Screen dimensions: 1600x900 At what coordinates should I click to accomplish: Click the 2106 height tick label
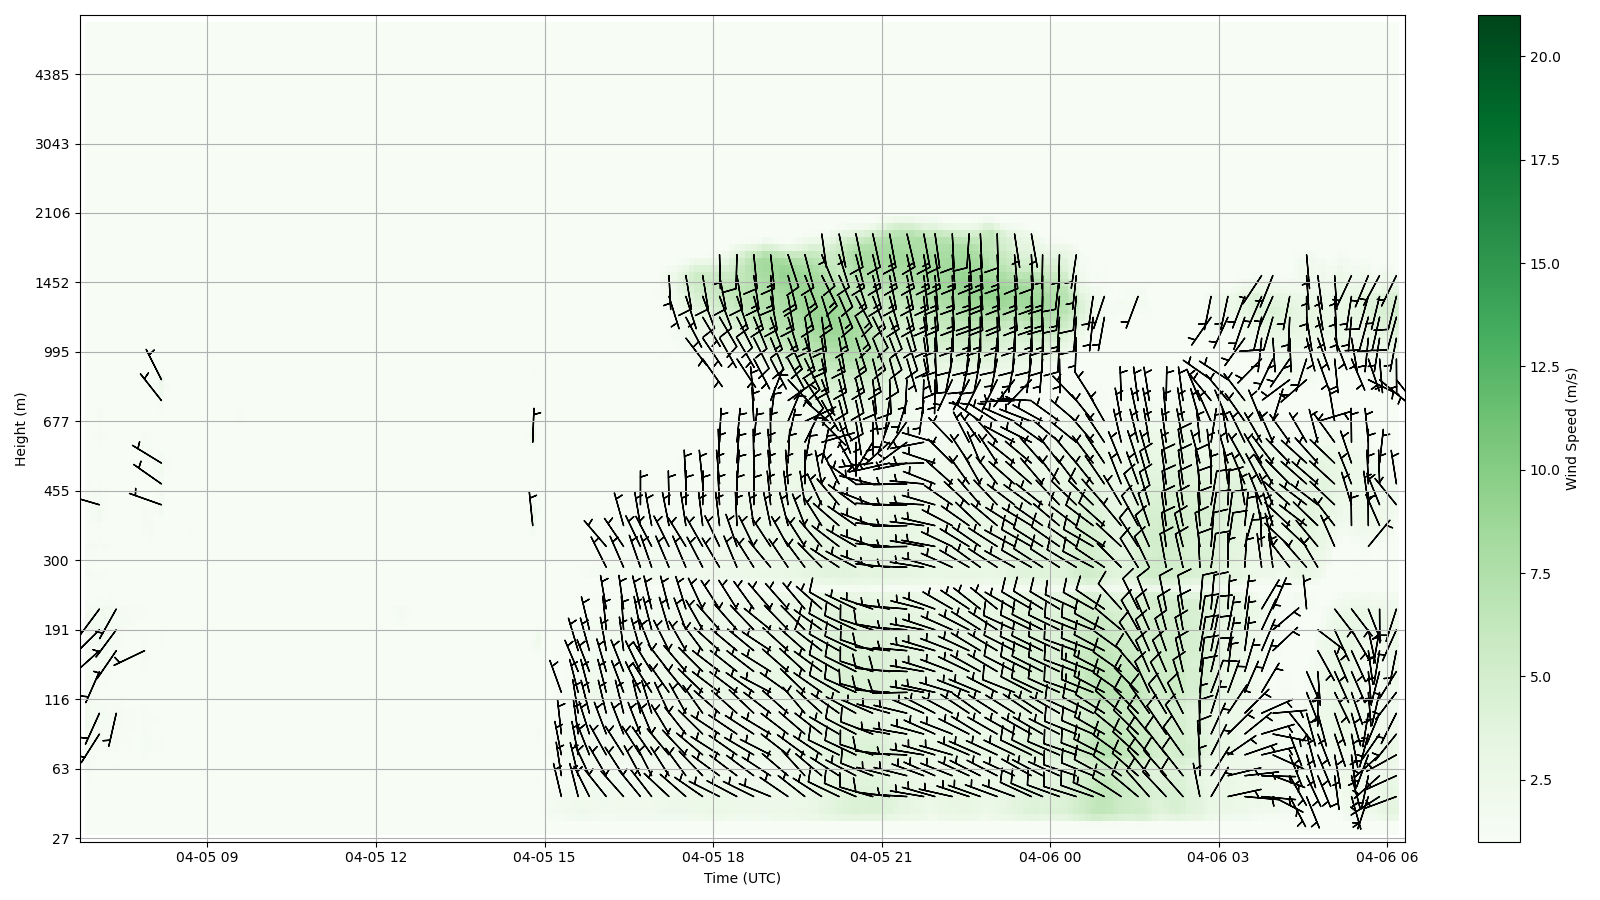[52, 213]
